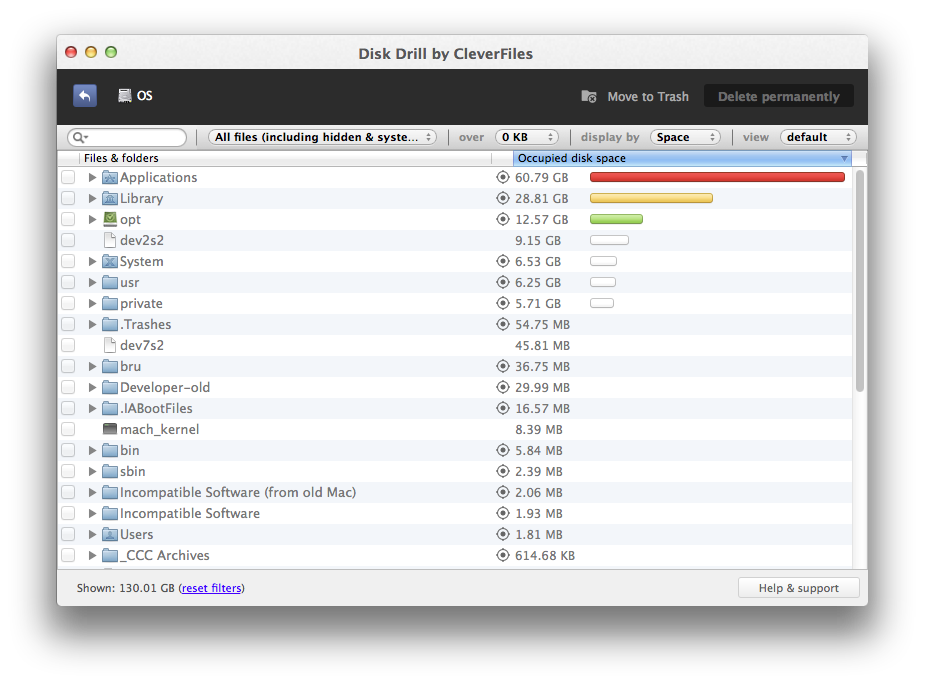This screenshot has width=925, height=685.
Task: Click the target icon beside System 6.53 GB
Action: [x=503, y=261]
